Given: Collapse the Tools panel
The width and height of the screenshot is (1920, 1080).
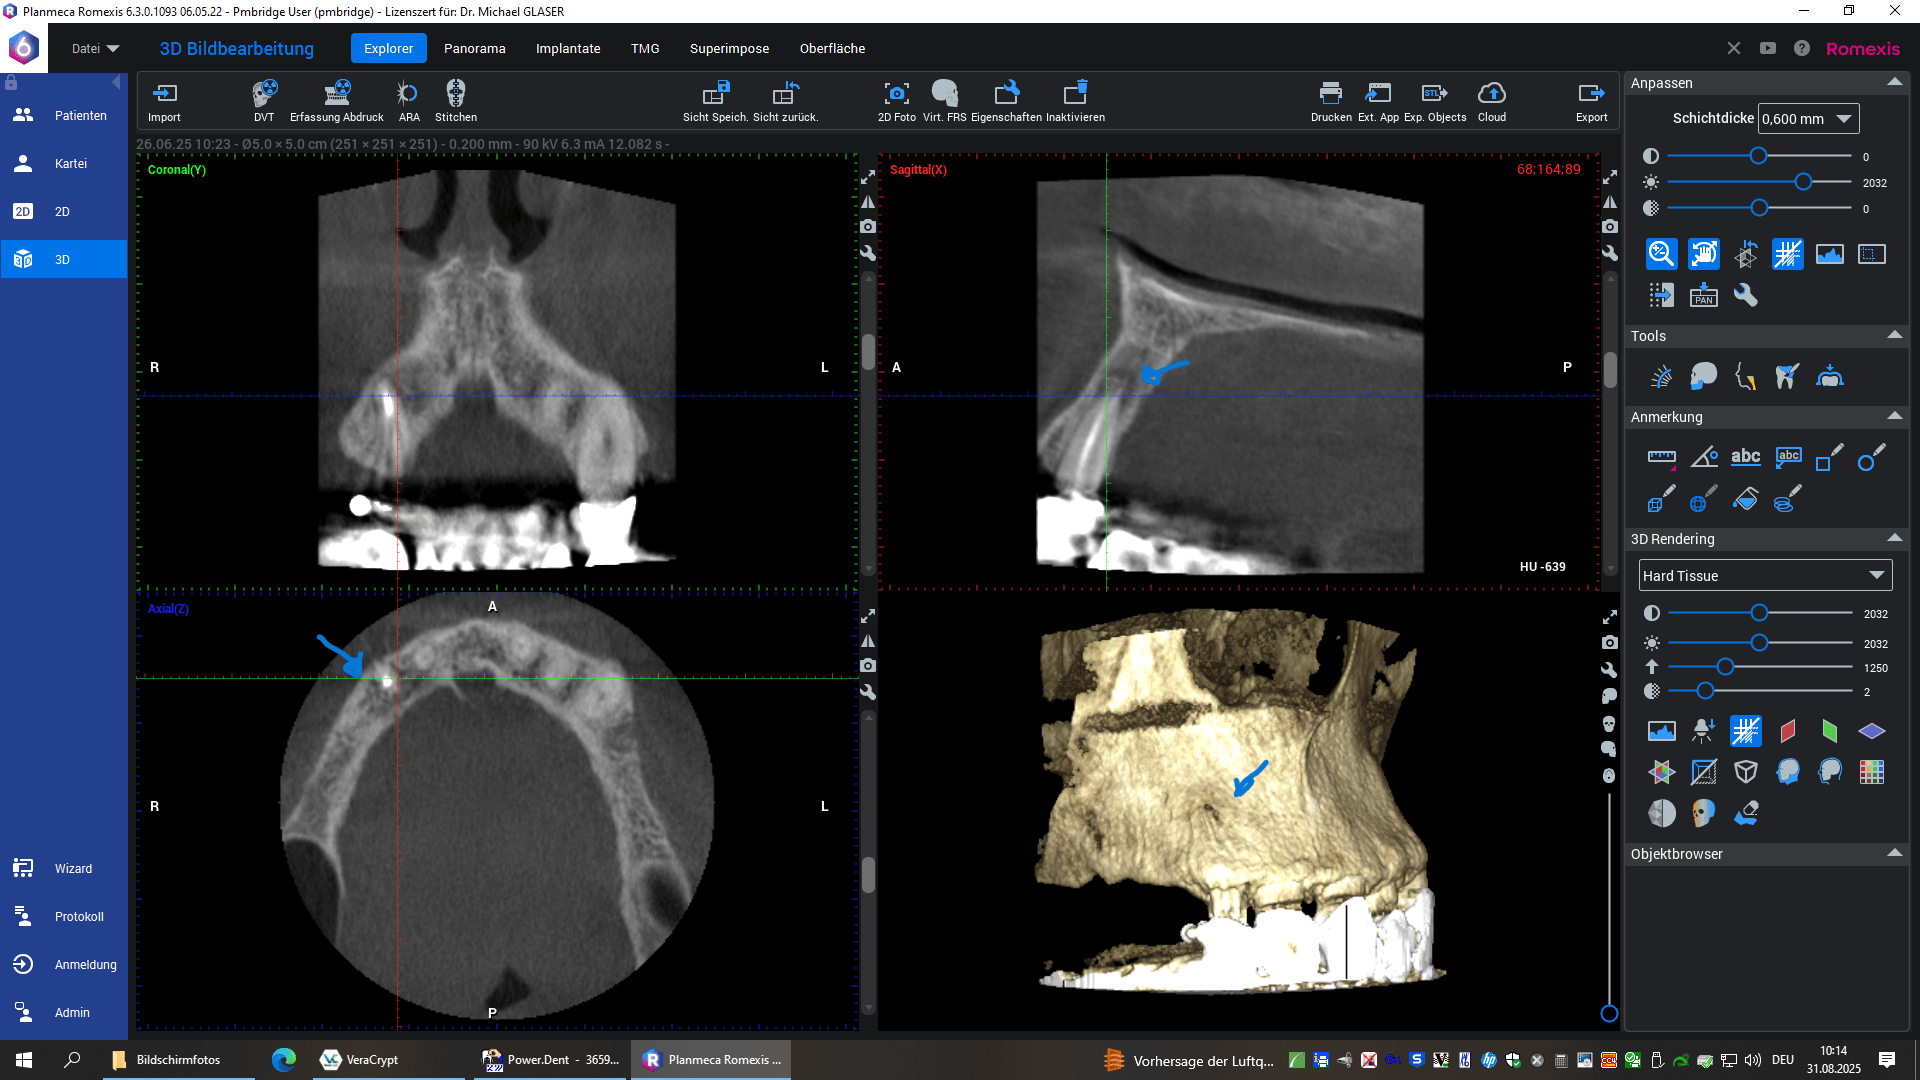Looking at the screenshot, I should click(x=1894, y=335).
